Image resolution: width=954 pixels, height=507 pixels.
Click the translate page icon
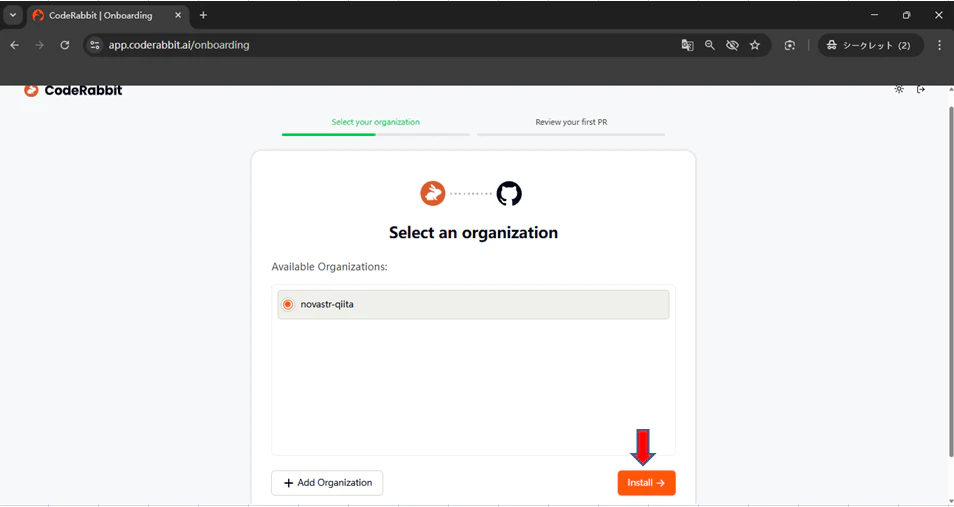(688, 45)
